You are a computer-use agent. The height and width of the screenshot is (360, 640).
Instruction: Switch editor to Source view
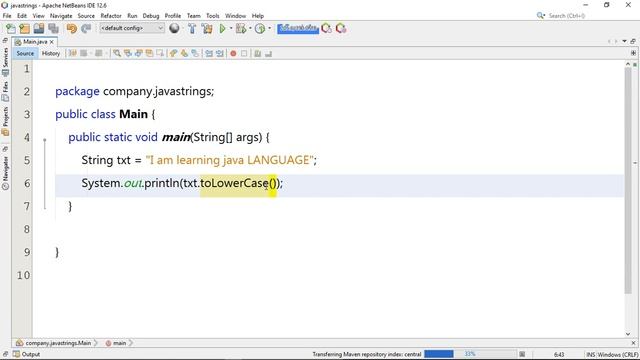click(25, 53)
